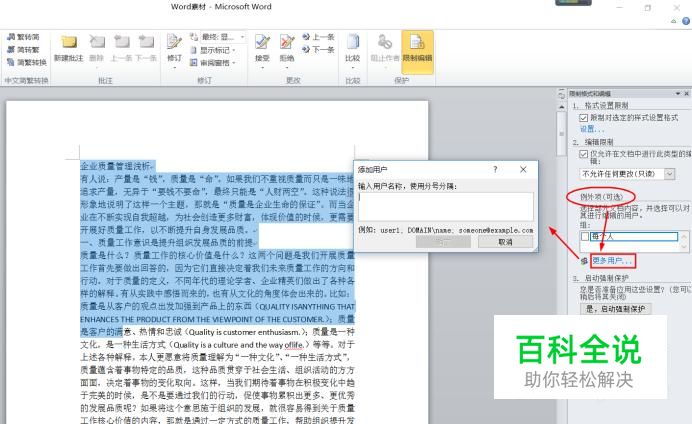Open the 更多用户... link

612,261
